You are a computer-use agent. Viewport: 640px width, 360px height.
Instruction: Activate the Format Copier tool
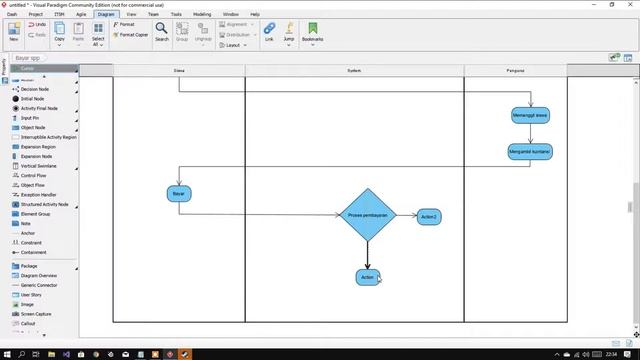pos(131,35)
